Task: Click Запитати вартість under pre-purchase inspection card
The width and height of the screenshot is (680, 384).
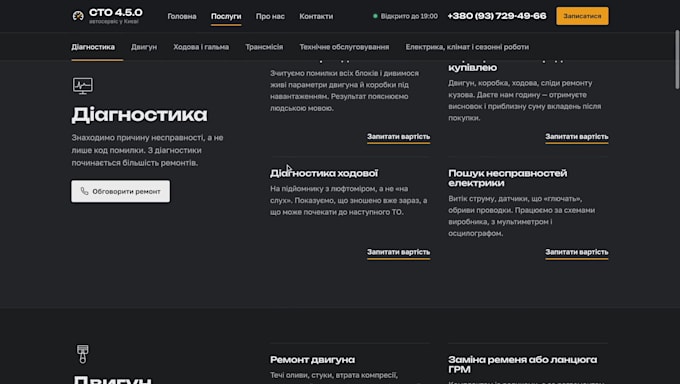Action: point(577,137)
